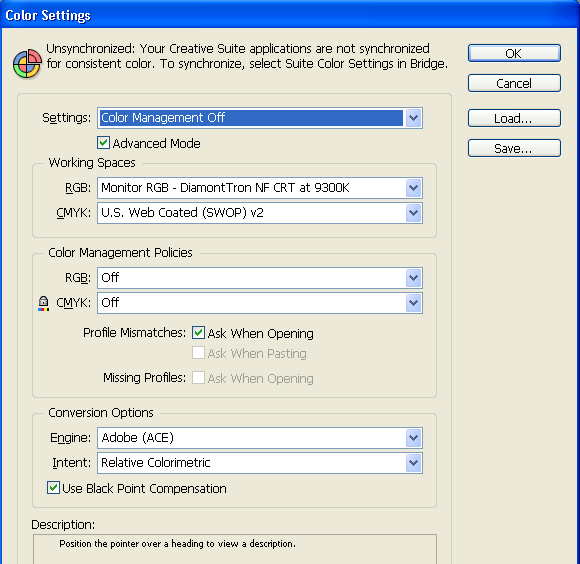Toggle Use Black Point Compensation

click(x=53, y=488)
